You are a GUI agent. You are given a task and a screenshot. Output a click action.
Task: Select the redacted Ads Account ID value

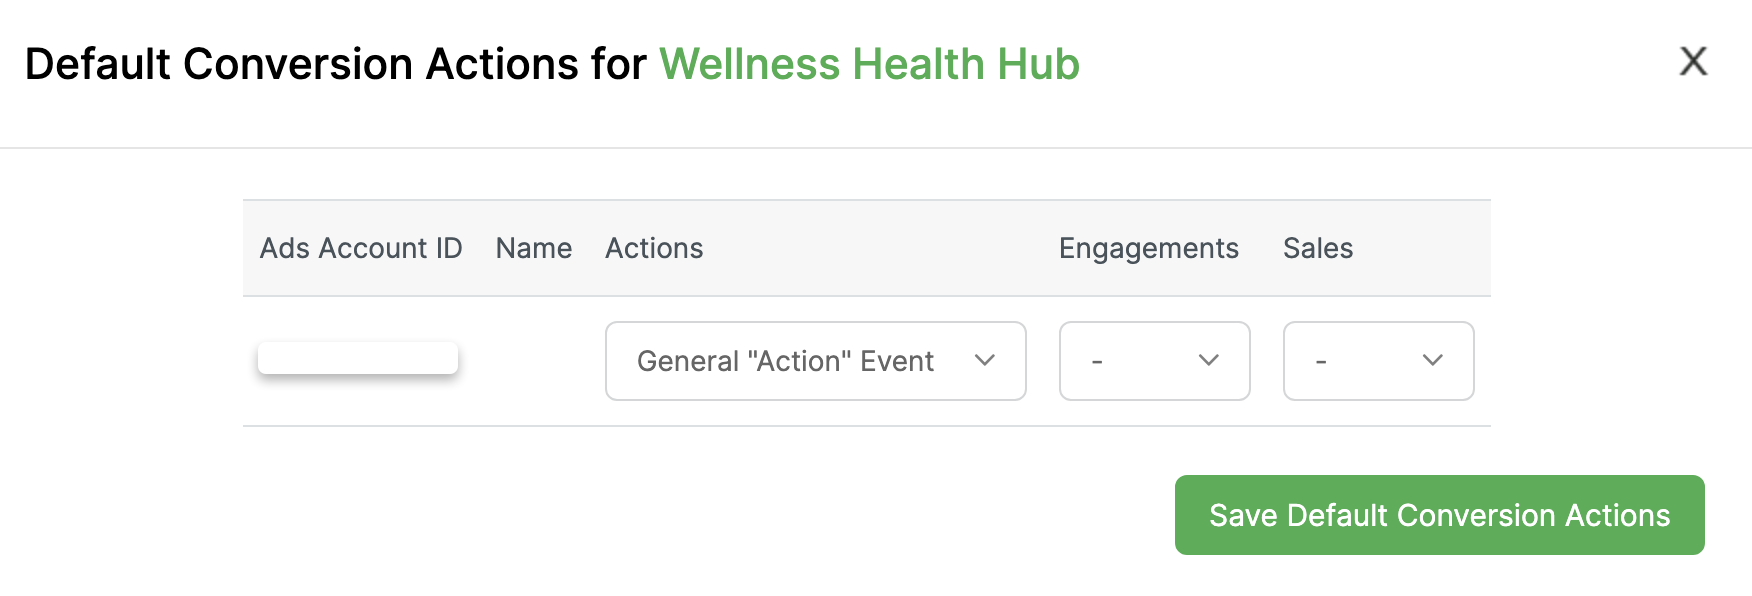[x=358, y=358]
